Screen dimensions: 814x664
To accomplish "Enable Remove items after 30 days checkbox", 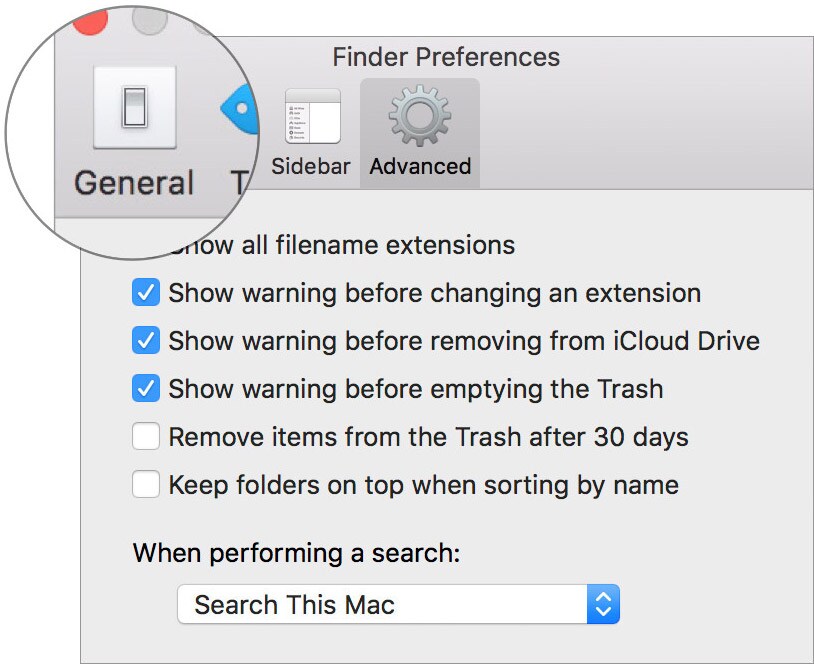I will click(x=146, y=437).
